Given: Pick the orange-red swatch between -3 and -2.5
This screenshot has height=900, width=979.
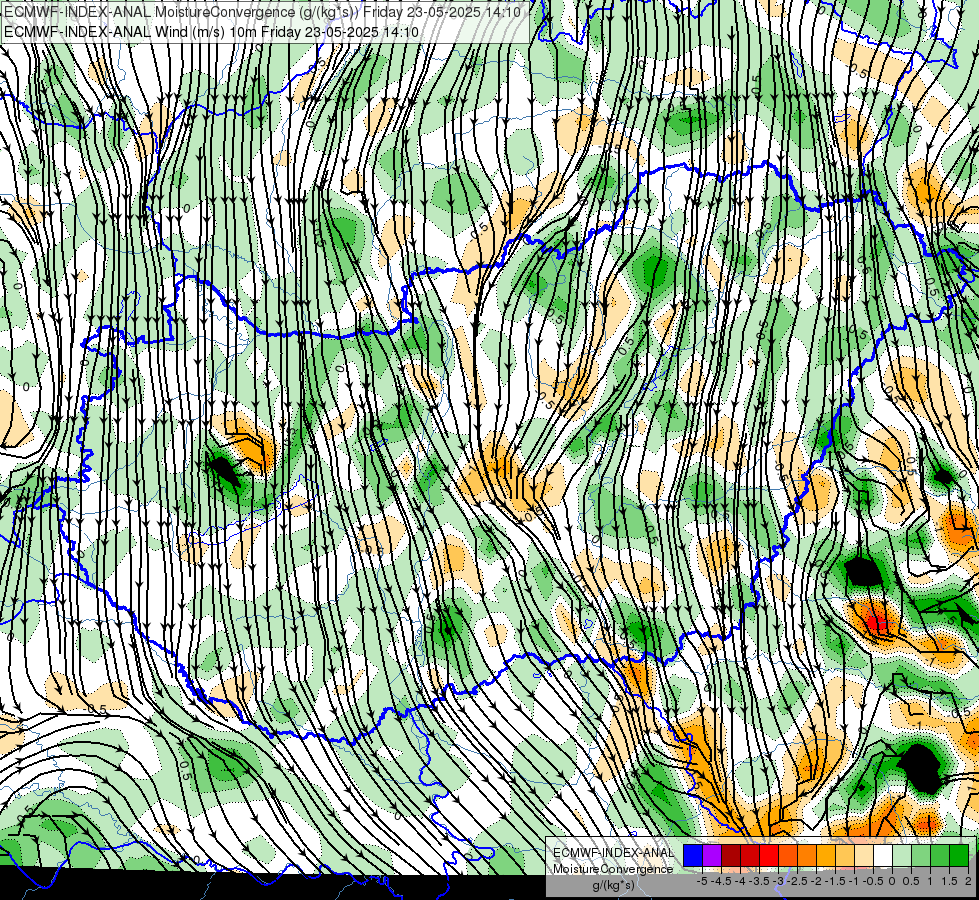Looking at the screenshot, I should pyautogui.click(x=788, y=856).
